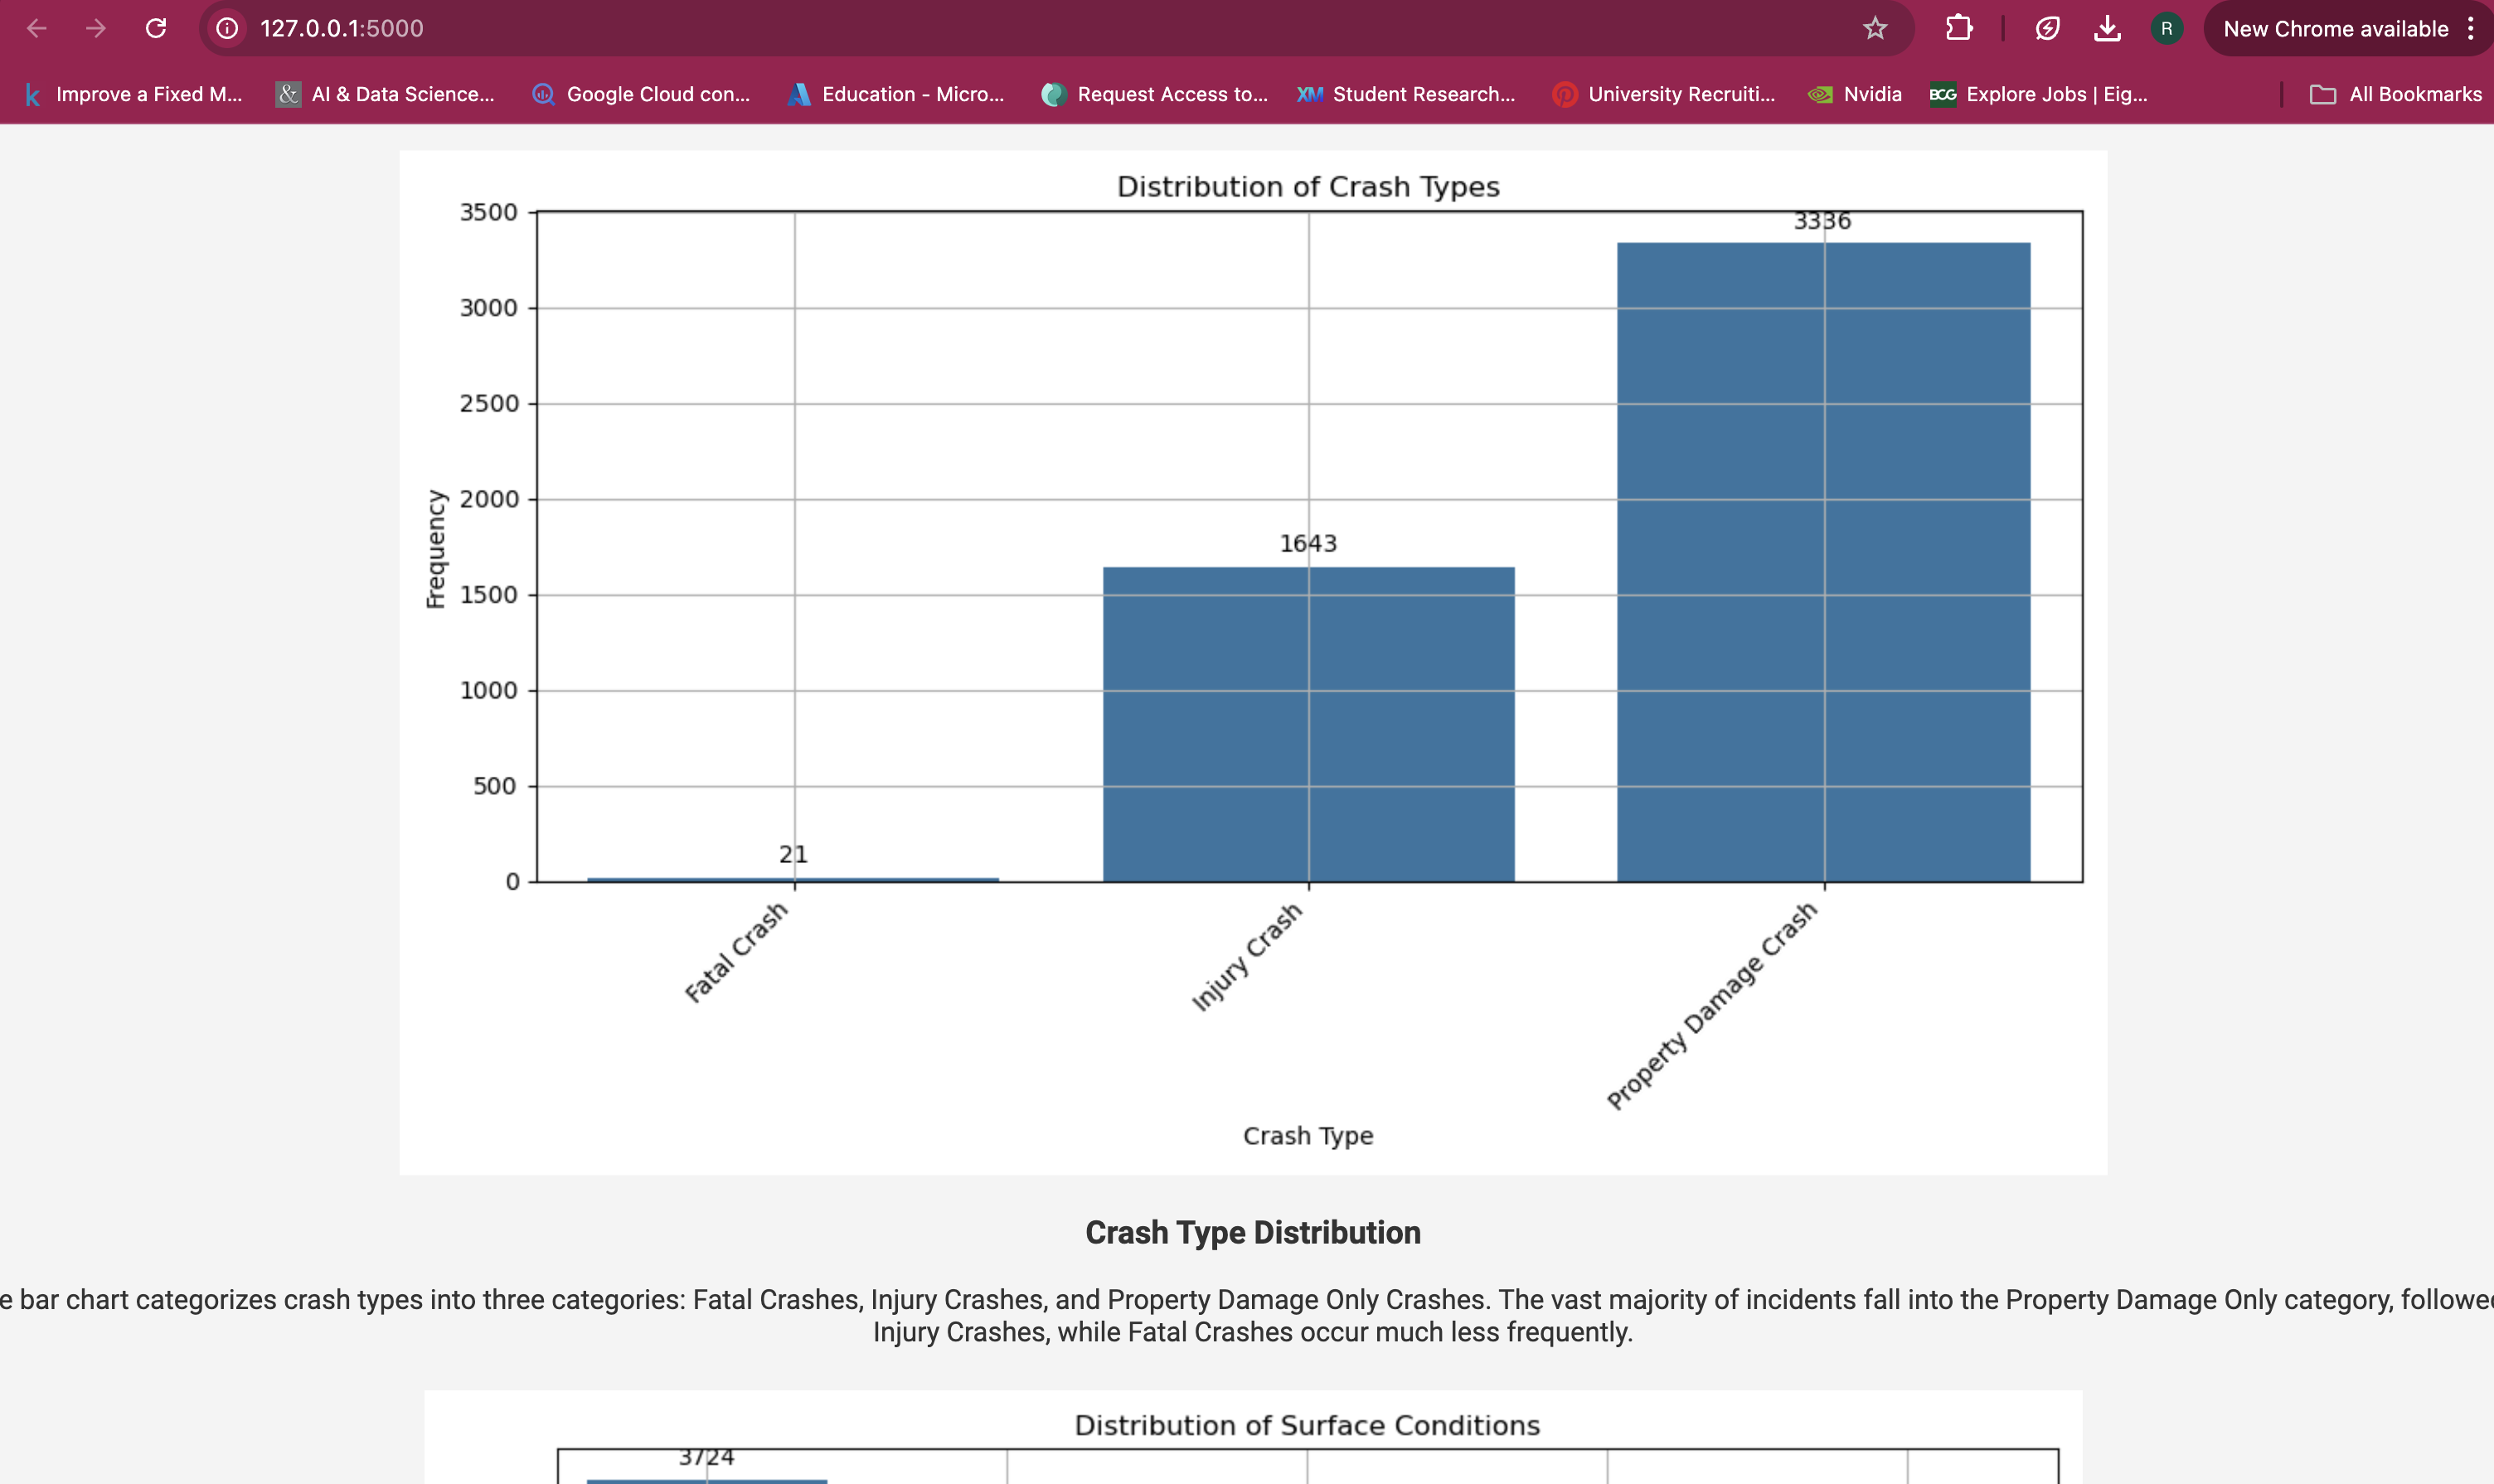Open the Student Research bookmark
Screen dimensions: 2494x1484
click(1406, 94)
